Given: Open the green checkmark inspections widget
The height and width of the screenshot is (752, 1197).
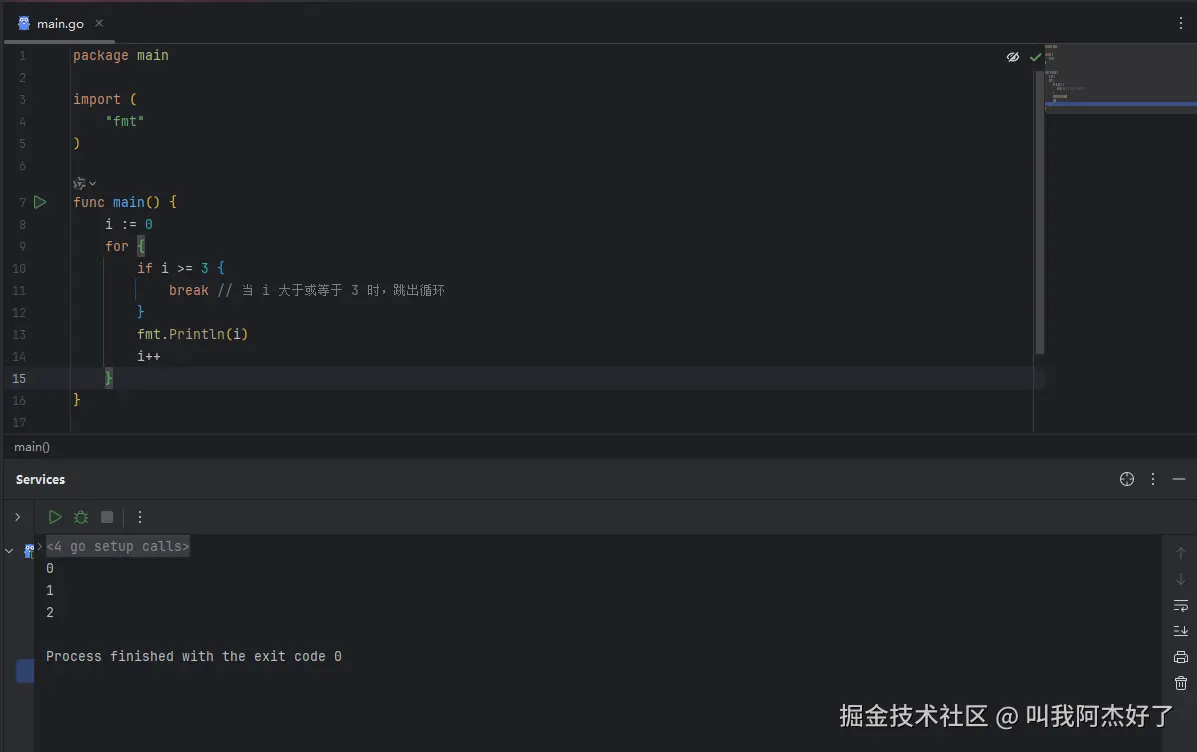Looking at the screenshot, I should [x=1036, y=57].
